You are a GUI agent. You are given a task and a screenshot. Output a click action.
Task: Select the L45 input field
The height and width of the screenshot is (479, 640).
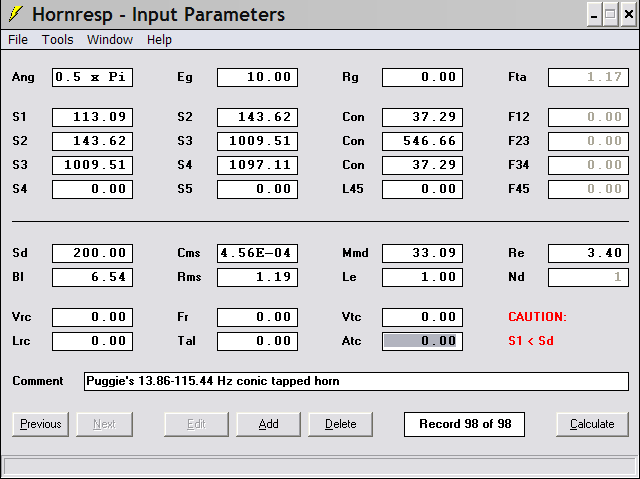point(422,189)
